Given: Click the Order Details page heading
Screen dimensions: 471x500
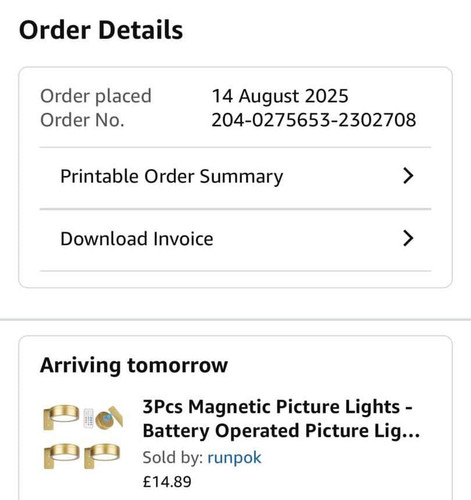Looking at the screenshot, I should [x=101, y=30].
